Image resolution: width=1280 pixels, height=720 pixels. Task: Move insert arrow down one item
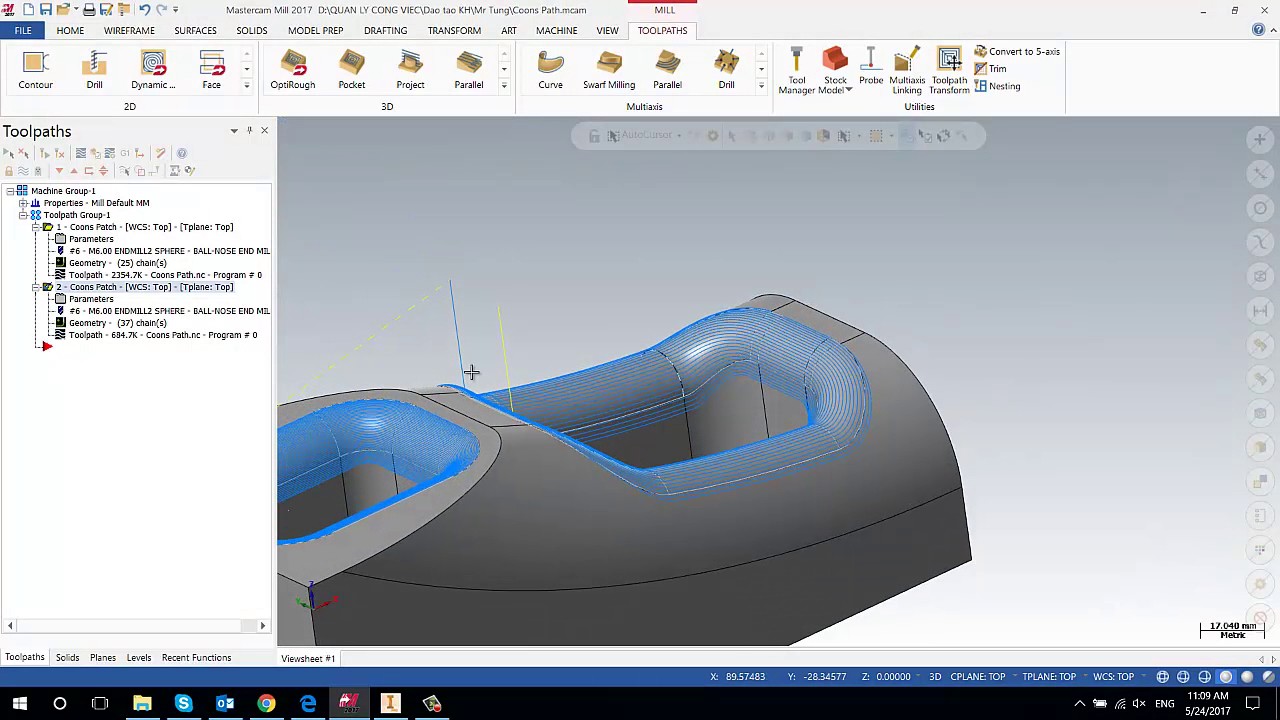click(58, 171)
